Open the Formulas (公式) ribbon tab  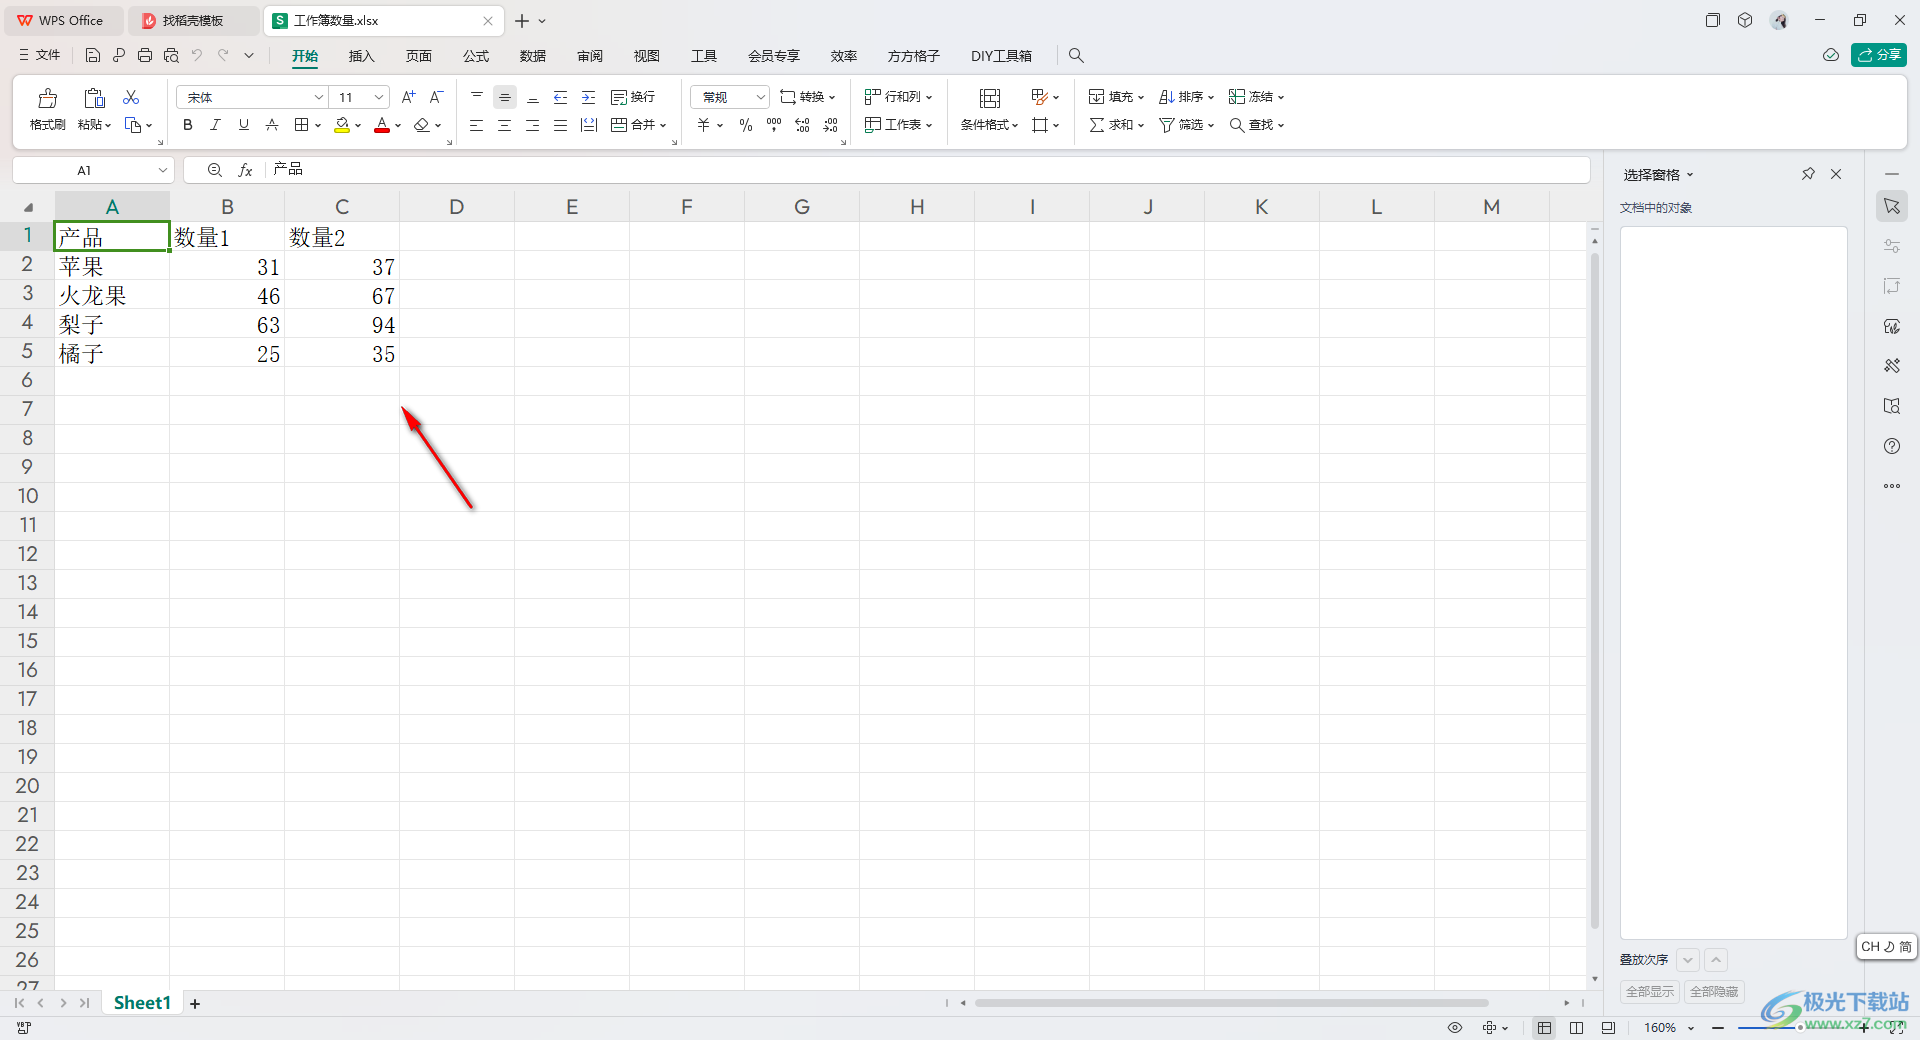[476, 56]
